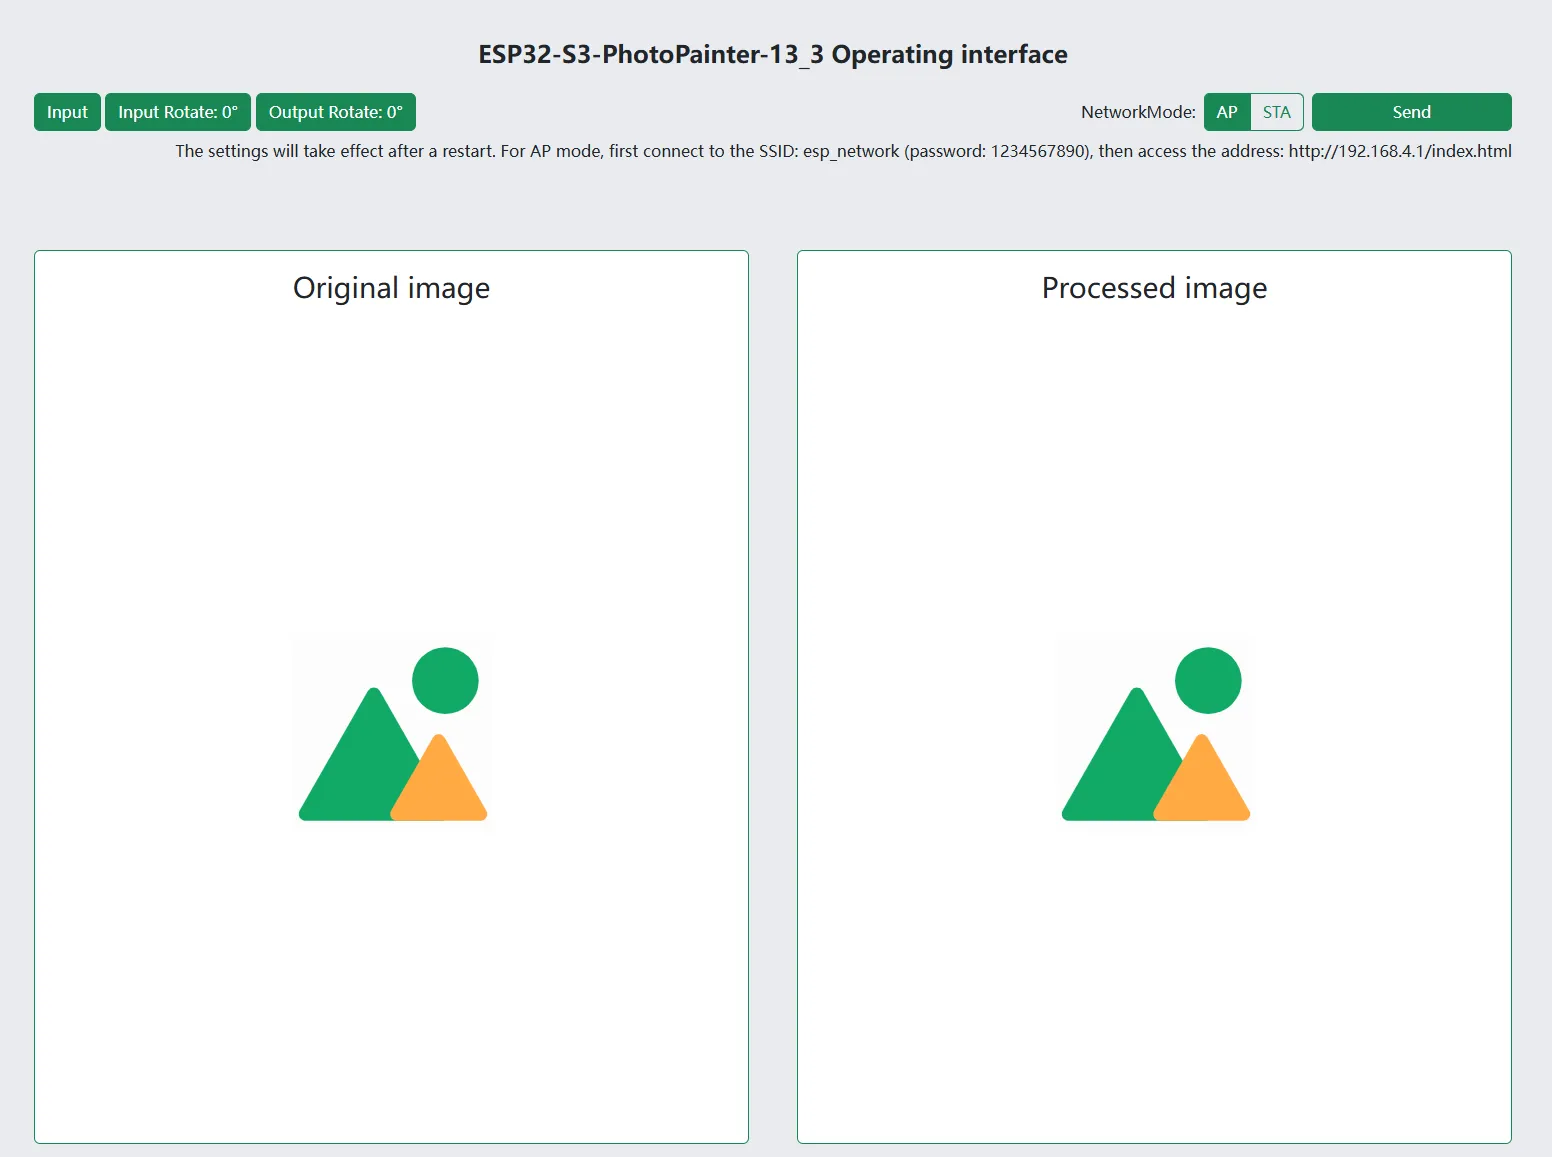The width and height of the screenshot is (1552, 1157).
Task: Click the green sun circle in Original image
Action: tap(445, 680)
